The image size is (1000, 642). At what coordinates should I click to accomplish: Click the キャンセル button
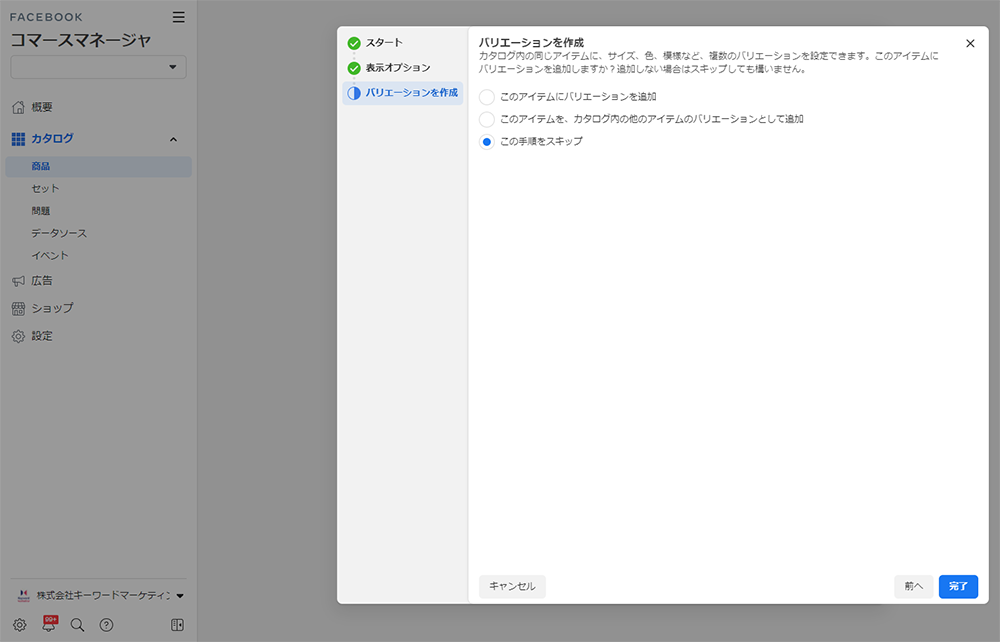pyautogui.click(x=512, y=586)
